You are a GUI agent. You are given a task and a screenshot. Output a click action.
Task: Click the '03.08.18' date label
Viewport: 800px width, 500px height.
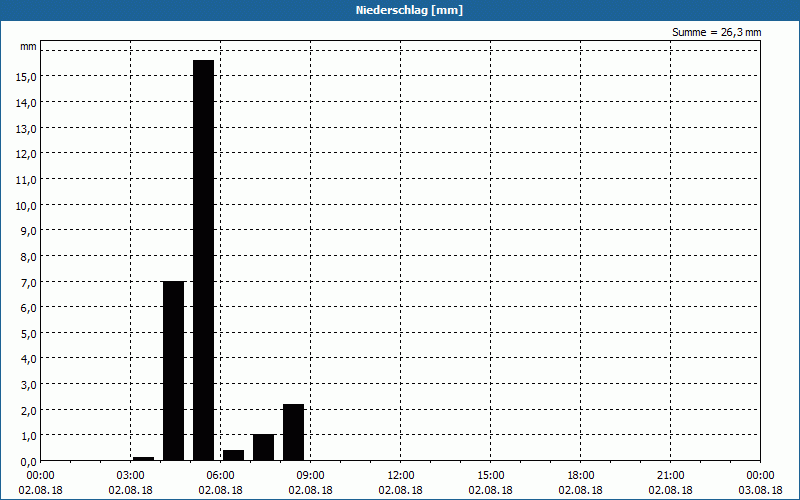click(760, 490)
